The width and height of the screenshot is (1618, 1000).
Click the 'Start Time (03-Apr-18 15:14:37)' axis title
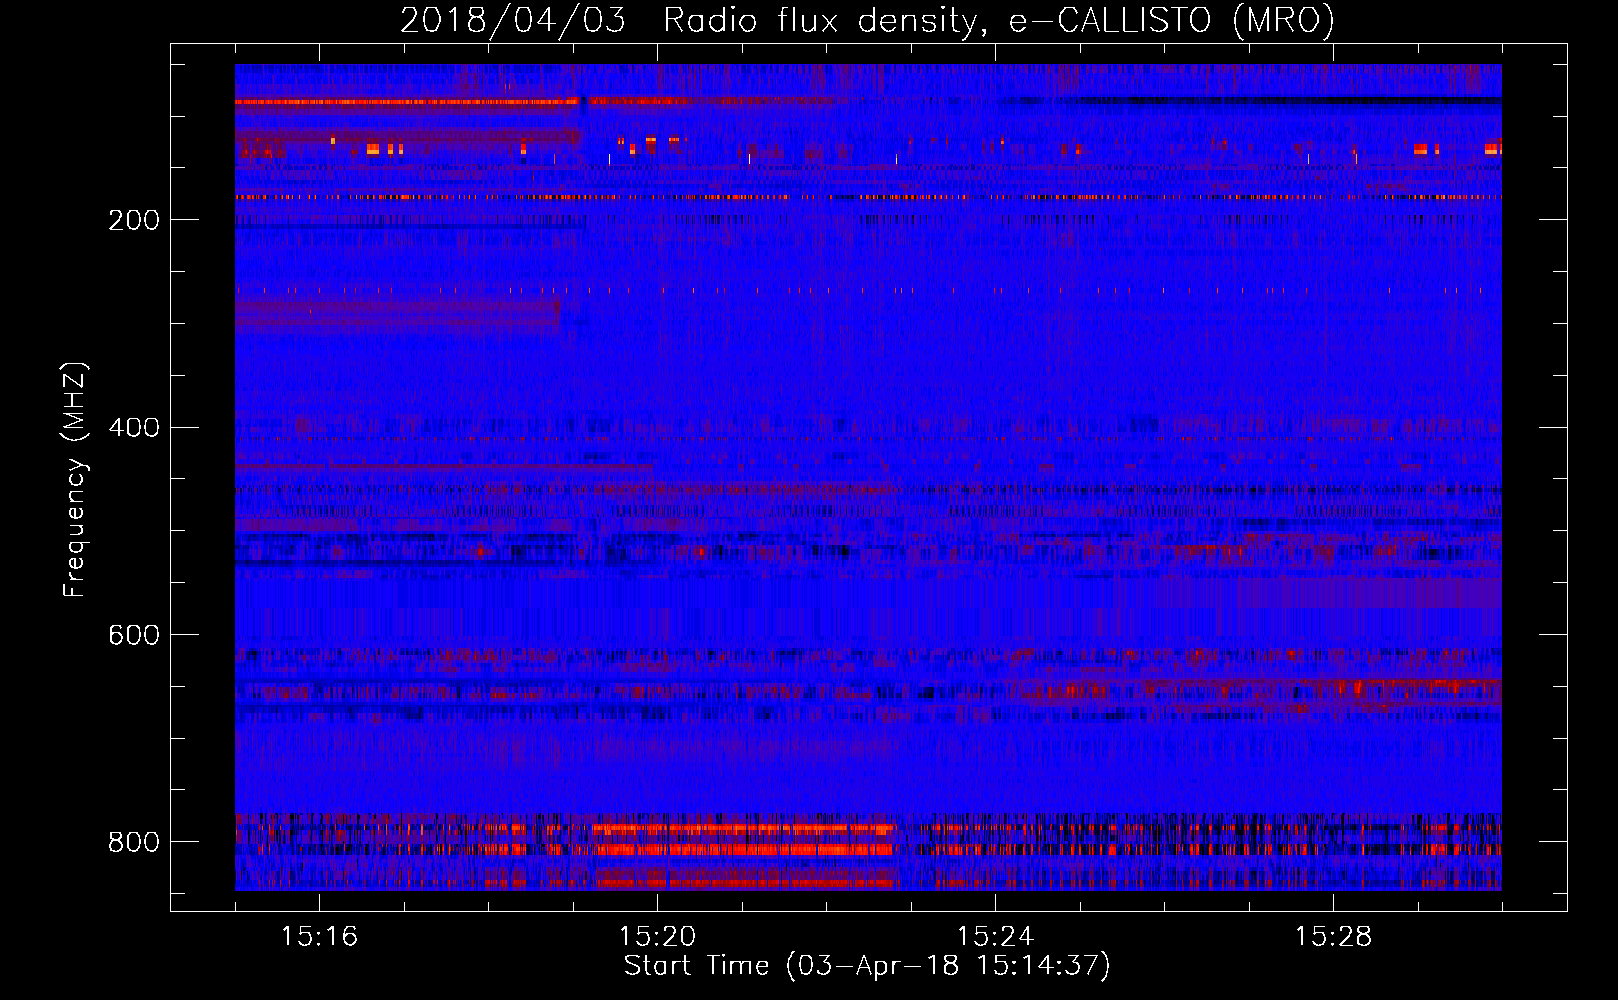click(868, 966)
